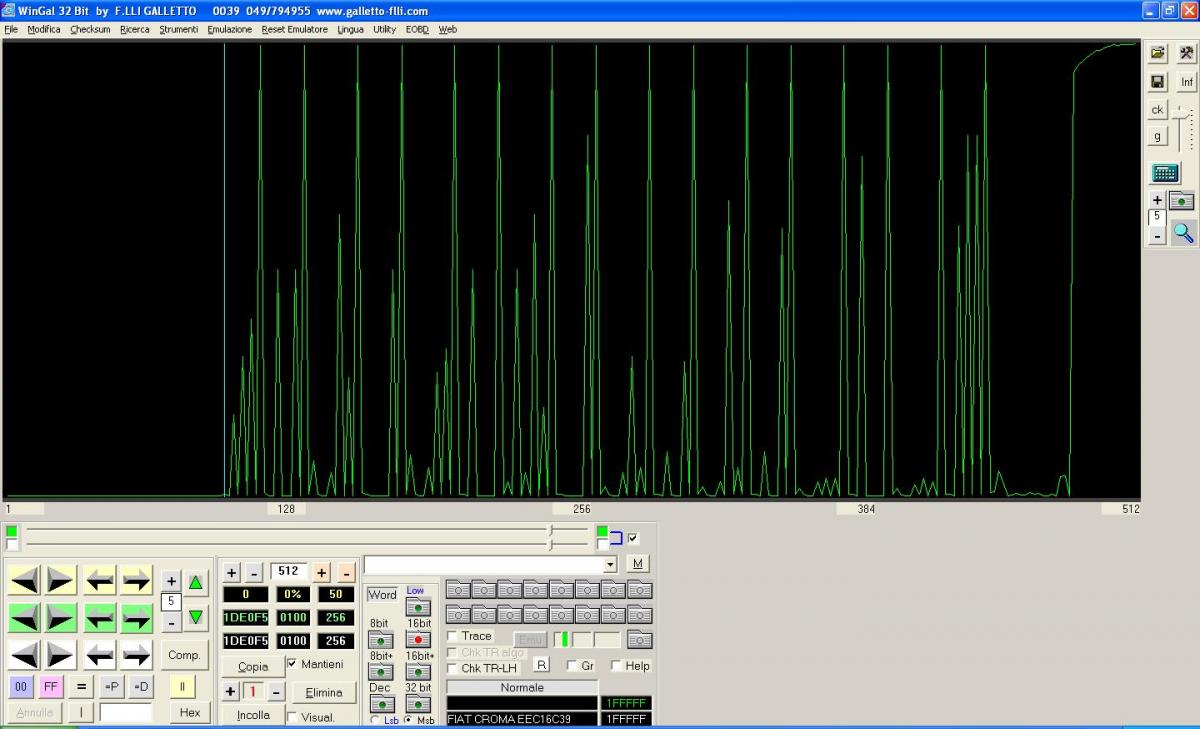The image size is (1200, 729).
Task: Click the Word mode label box
Action: [383, 594]
